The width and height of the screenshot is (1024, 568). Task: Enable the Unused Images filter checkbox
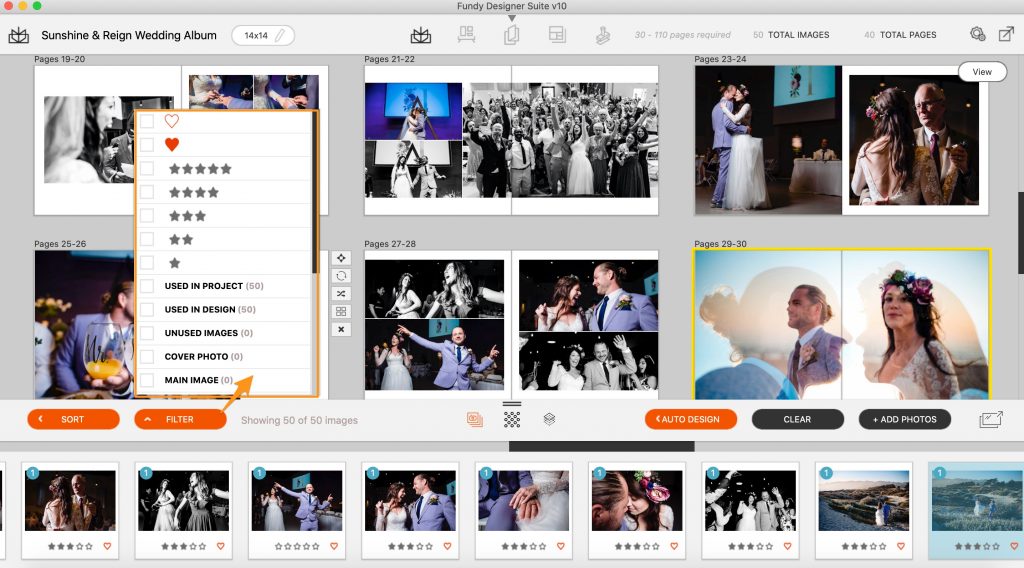point(147,333)
